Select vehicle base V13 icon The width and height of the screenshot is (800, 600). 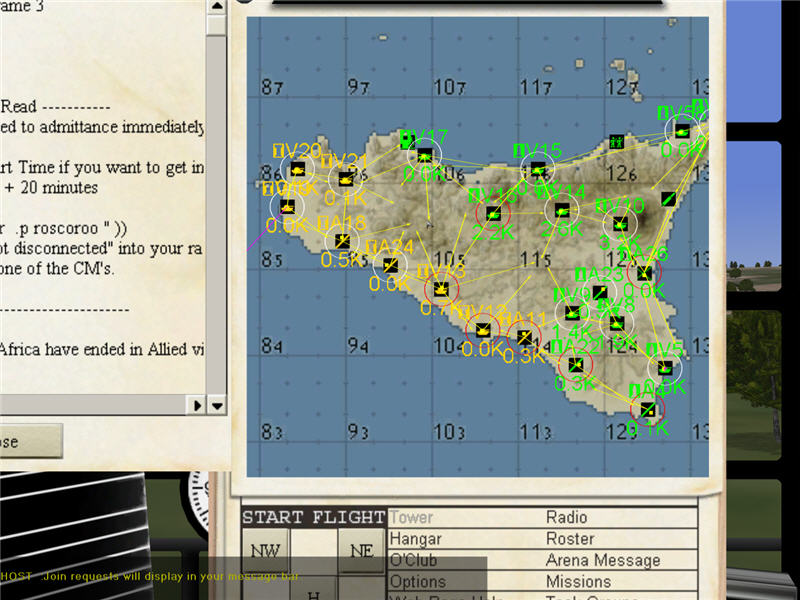[x=441, y=289]
